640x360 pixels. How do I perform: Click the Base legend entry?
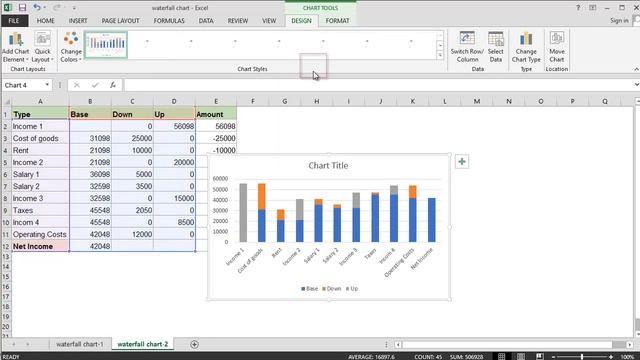pos(309,289)
